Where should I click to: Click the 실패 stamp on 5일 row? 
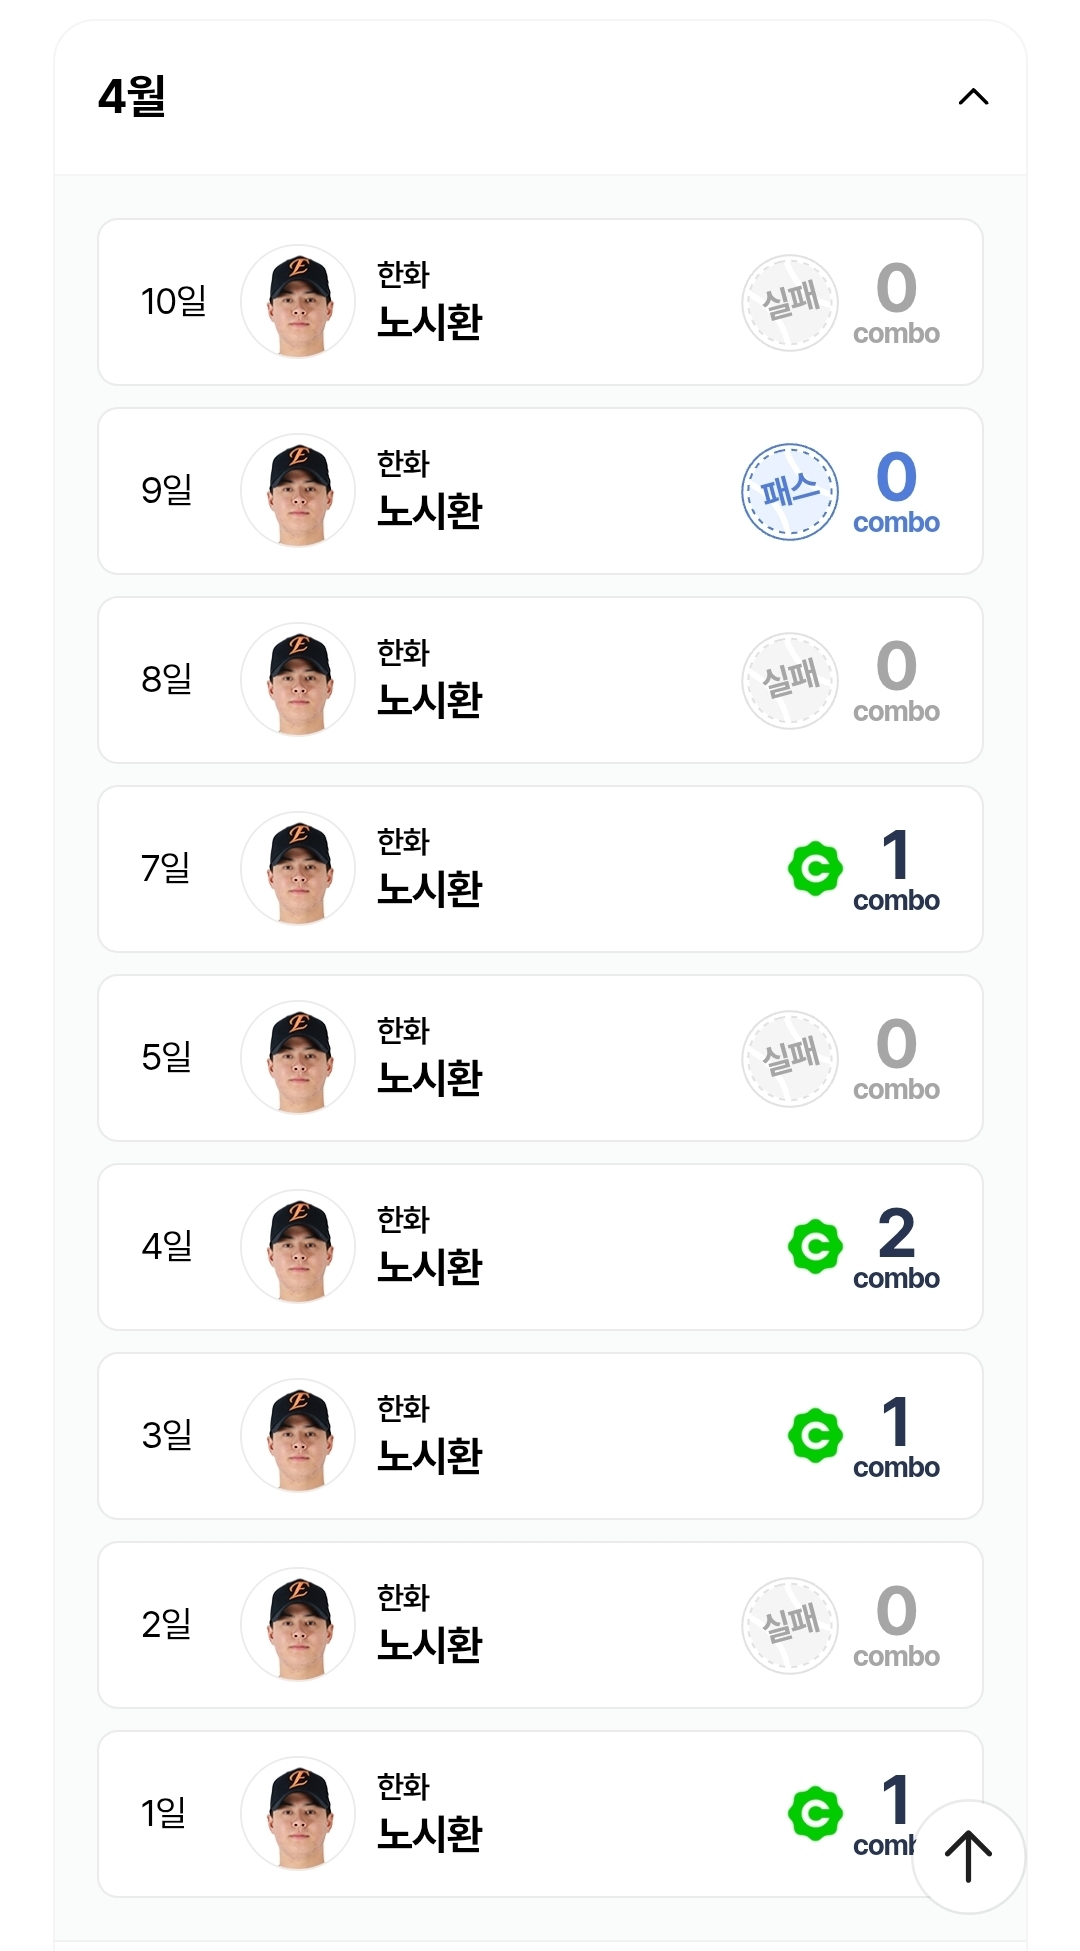[x=790, y=1058]
